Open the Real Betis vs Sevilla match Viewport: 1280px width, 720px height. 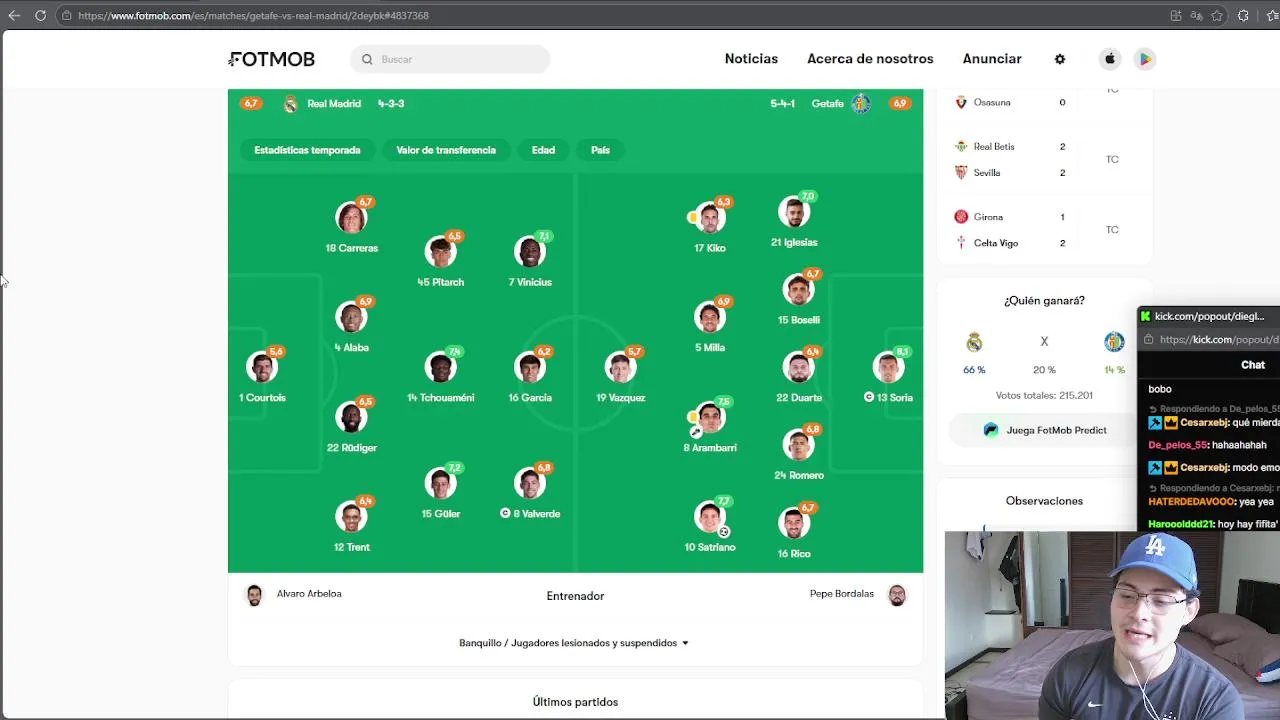[1044, 160]
